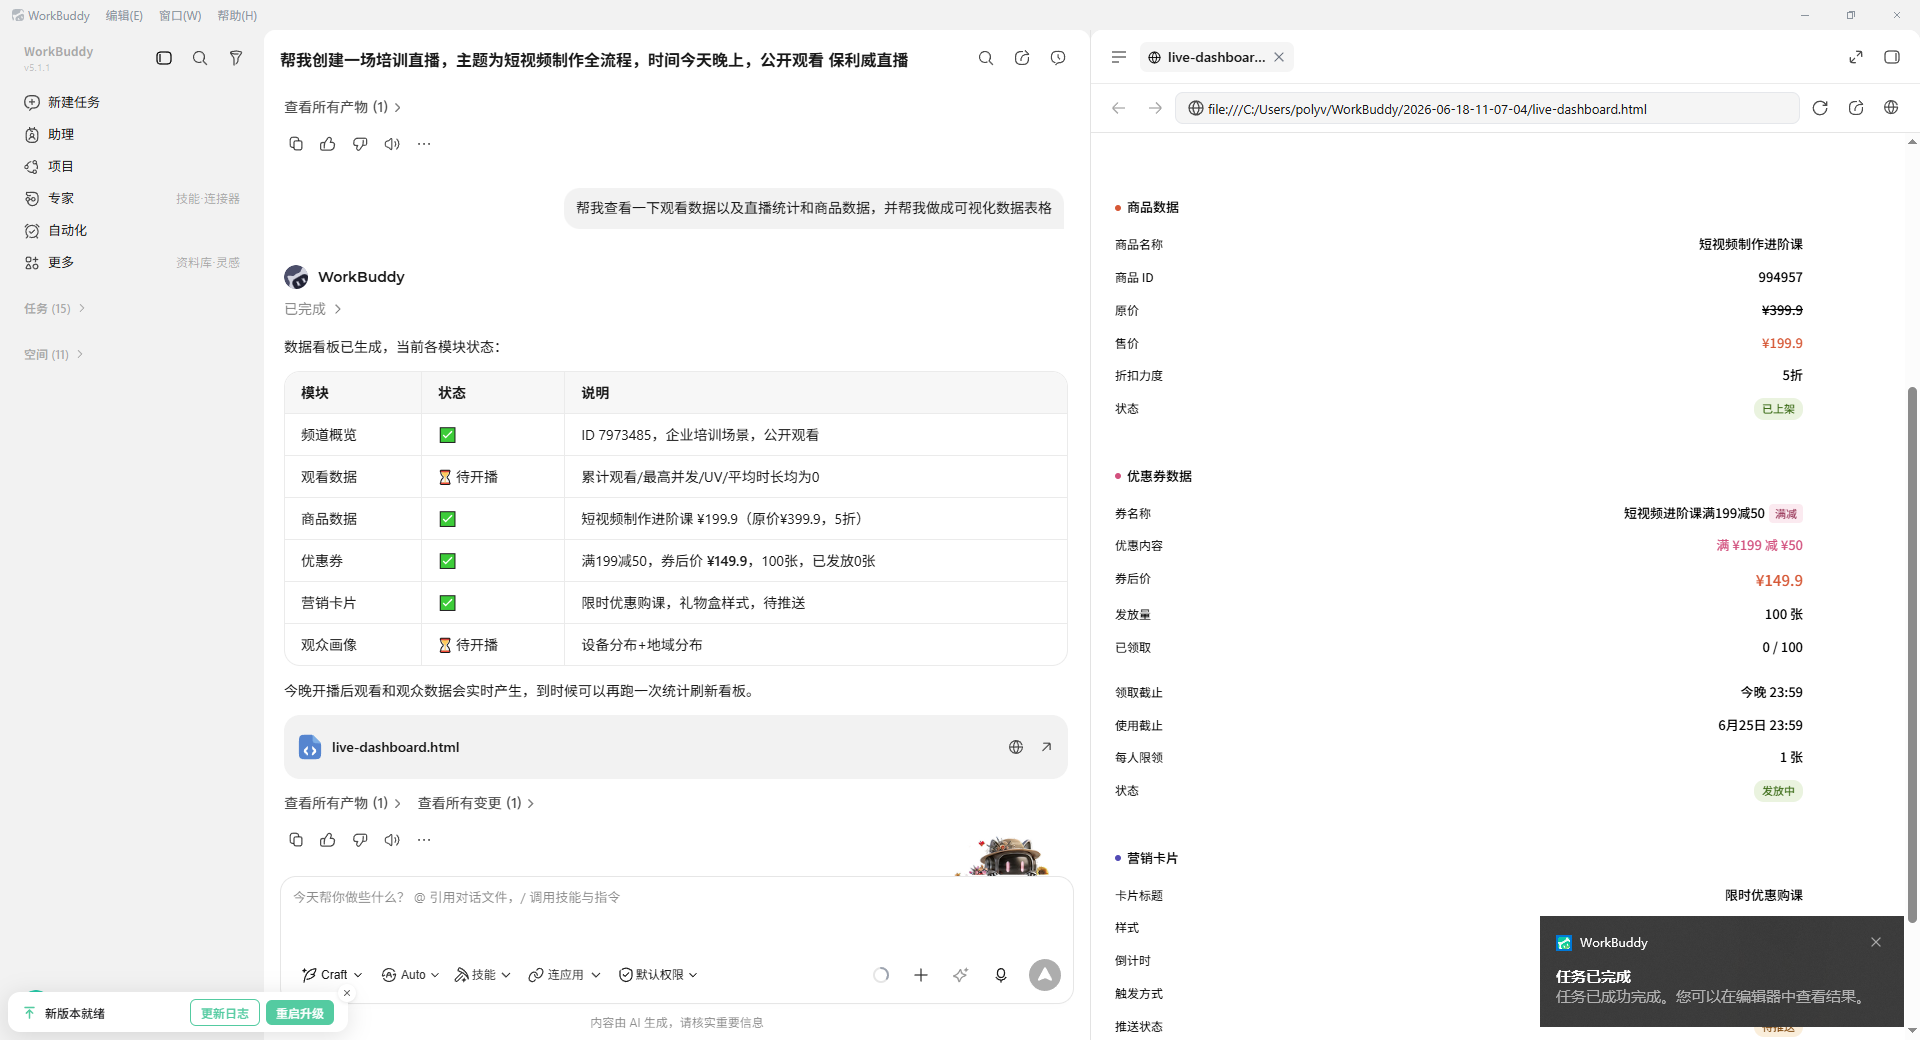Dismiss the 新版本就绪 update banner
The image size is (1920, 1040).
pos(347,993)
